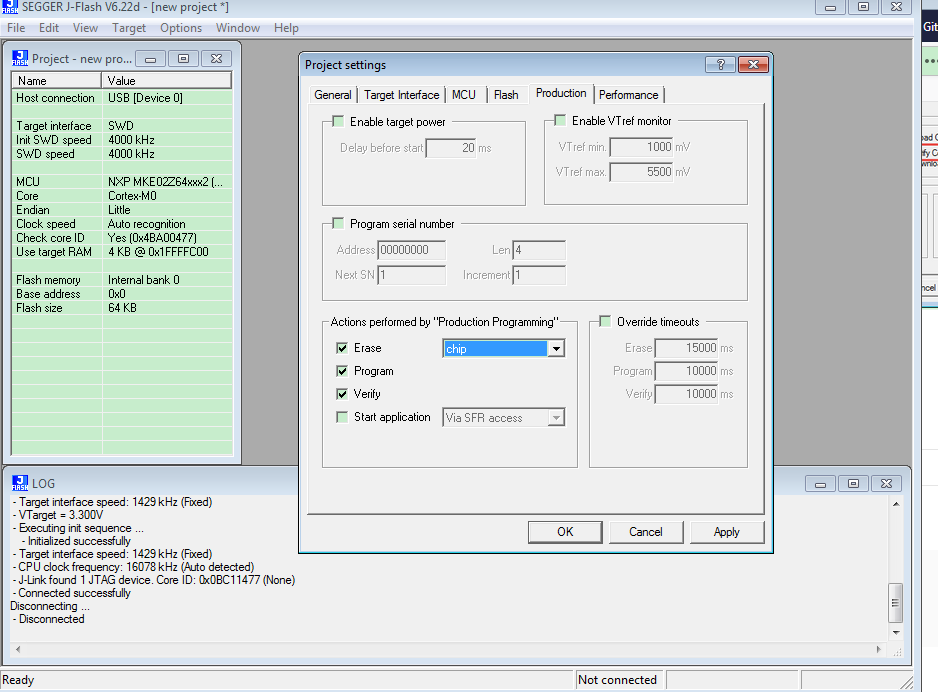Click Cancel in Project settings
This screenshot has height=692, width=938.
[646, 532]
